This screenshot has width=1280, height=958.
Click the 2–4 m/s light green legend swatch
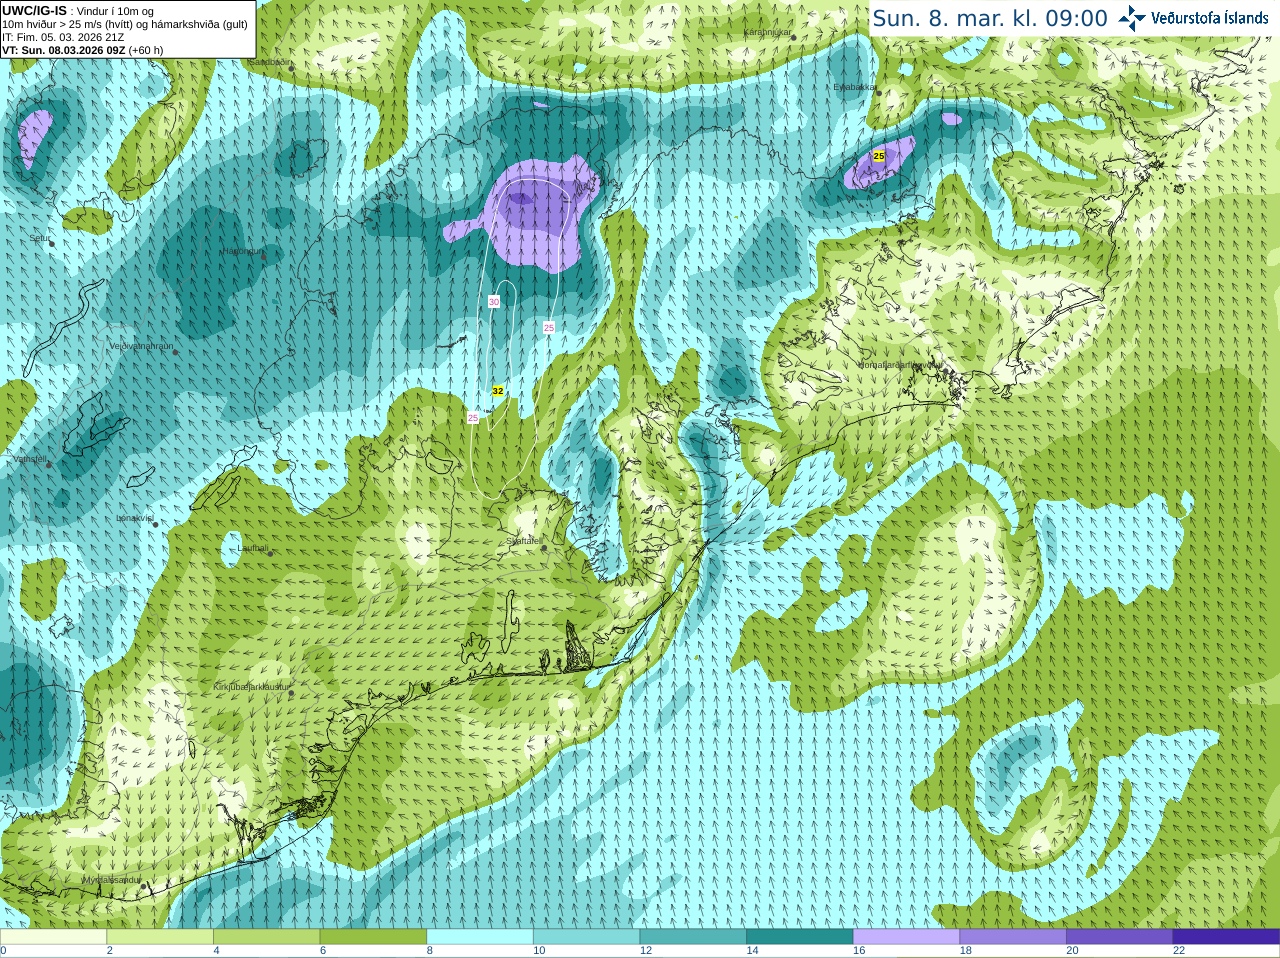[160, 937]
